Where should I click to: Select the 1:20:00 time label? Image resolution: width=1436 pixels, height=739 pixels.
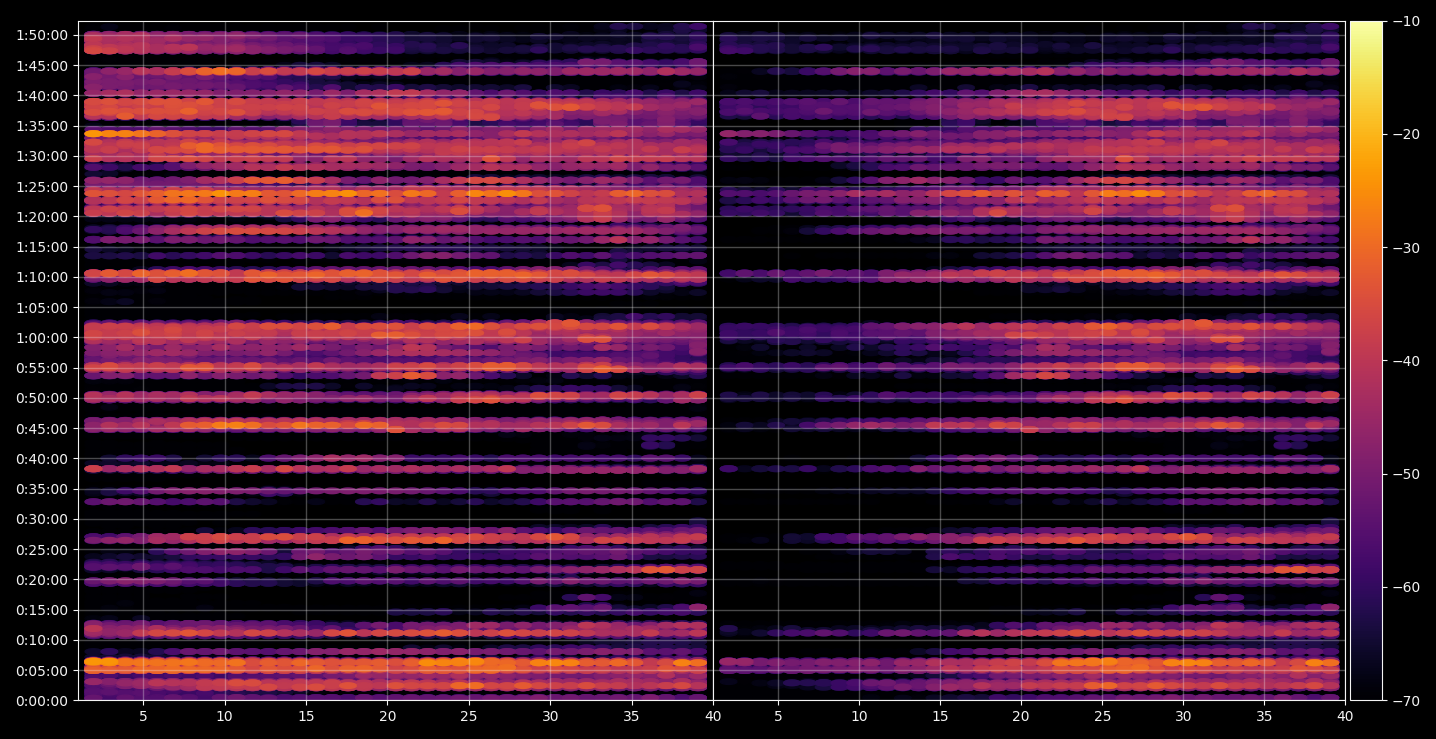point(42,217)
